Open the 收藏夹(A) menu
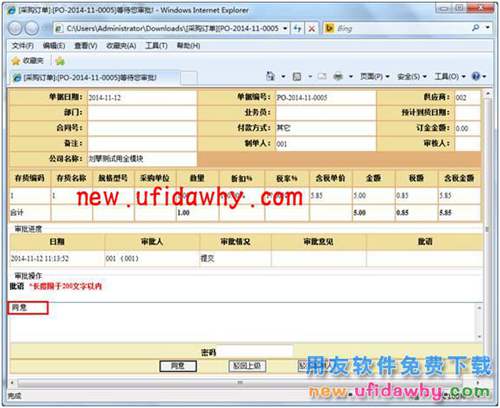The width and height of the screenshot is (500, 408). click(x=121, y=45)
